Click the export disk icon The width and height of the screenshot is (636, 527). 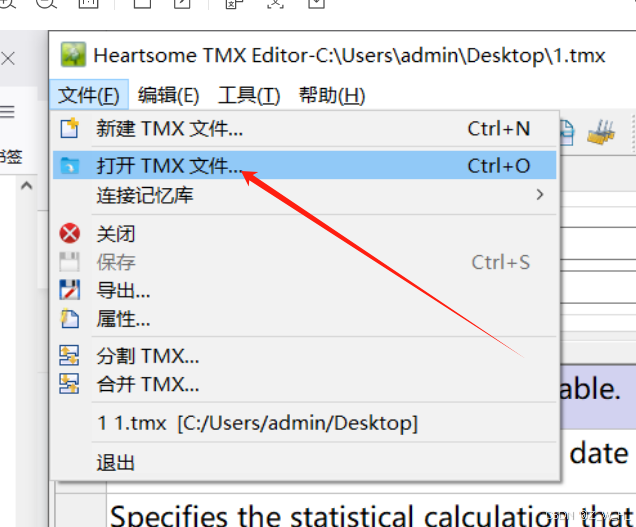(70, 290)
